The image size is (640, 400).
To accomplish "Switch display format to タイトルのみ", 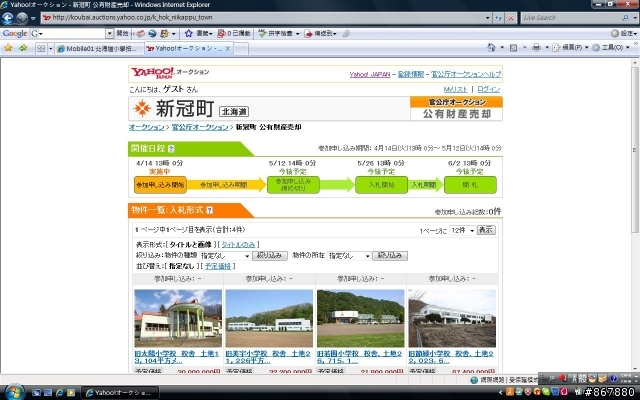I will coord(238,244).
